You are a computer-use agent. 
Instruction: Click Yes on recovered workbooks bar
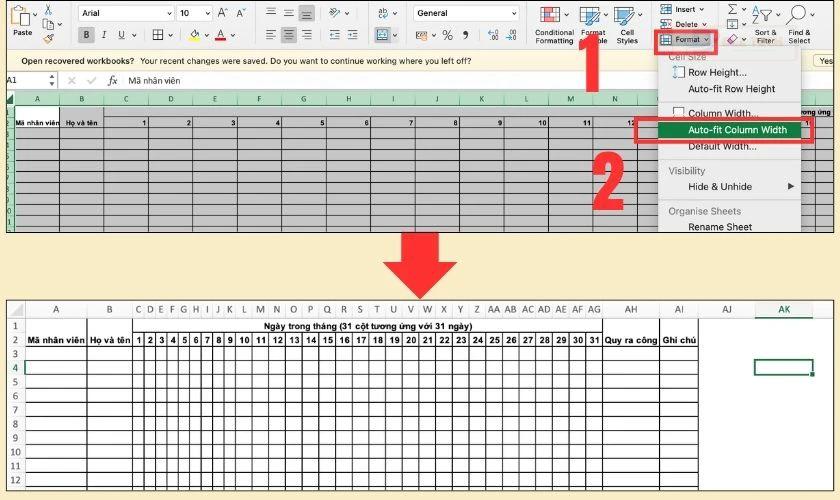[826, 61]
